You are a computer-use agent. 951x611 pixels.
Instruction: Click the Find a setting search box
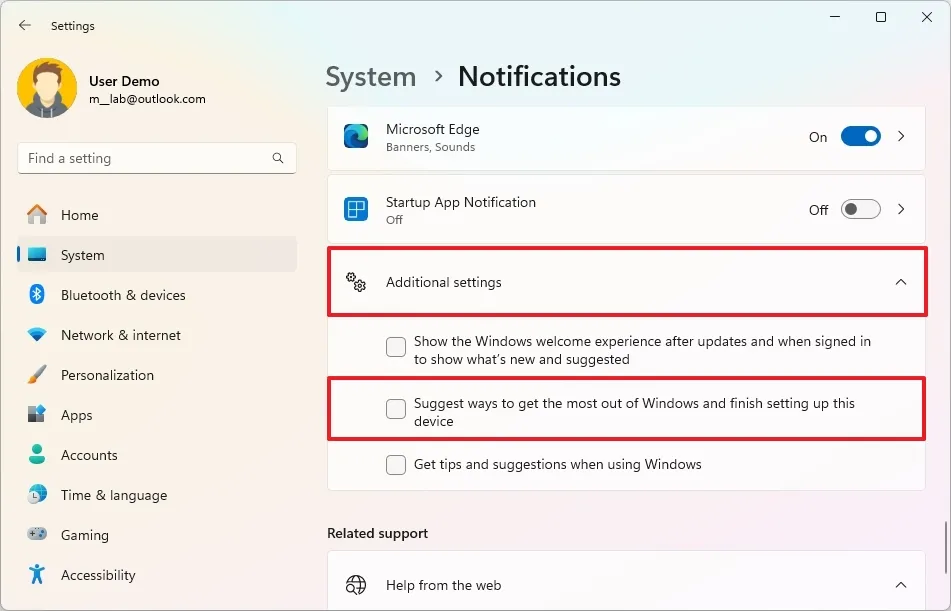(x=145, y=158)
